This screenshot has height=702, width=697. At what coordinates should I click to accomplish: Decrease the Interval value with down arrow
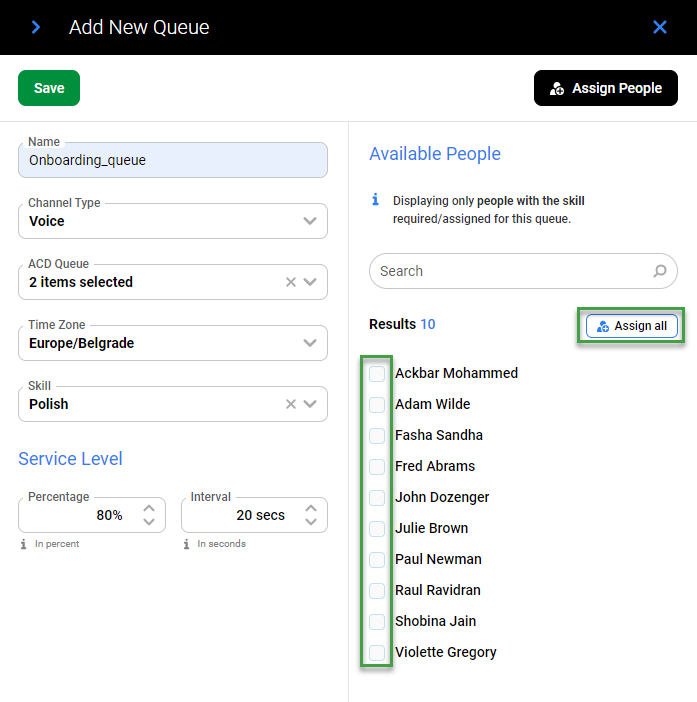[x=311, y=522]
